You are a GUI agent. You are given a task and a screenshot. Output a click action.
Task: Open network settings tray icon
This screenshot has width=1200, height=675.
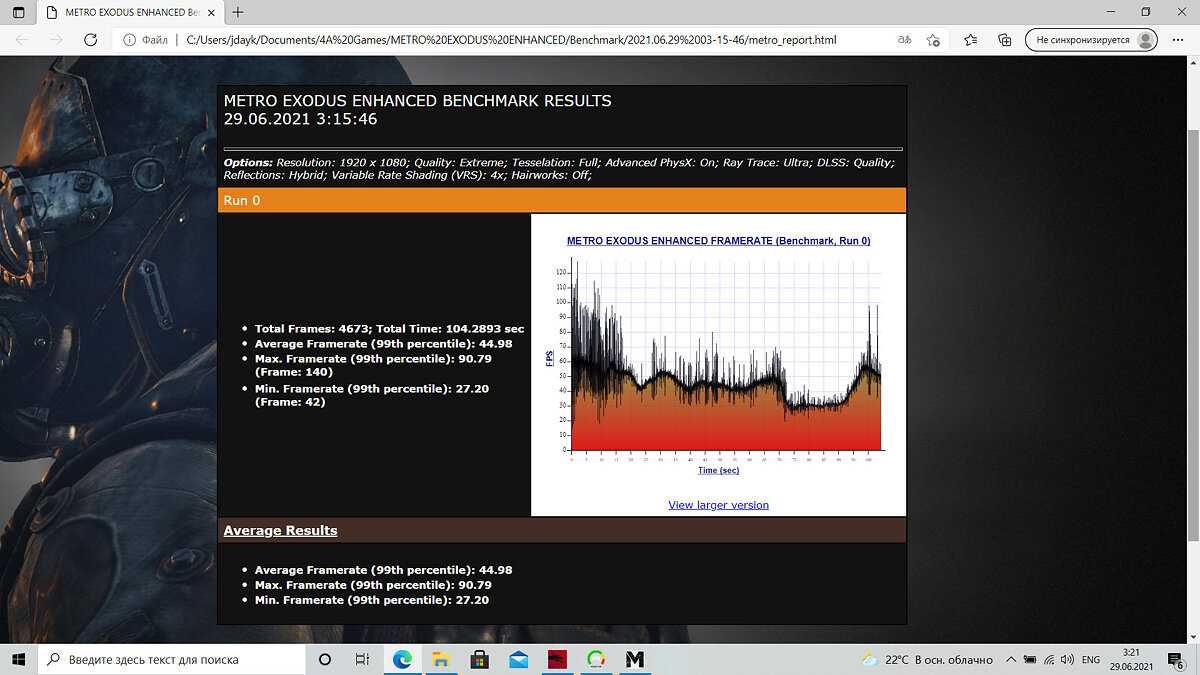point(1048,660)
